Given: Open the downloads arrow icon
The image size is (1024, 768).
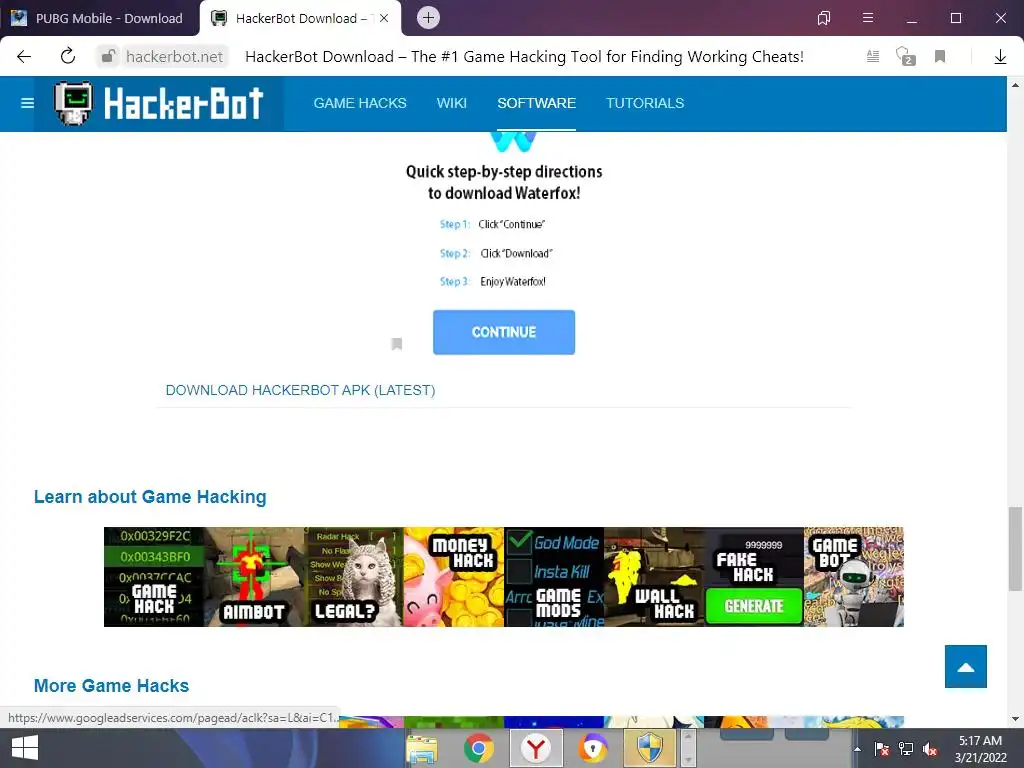Looking at the screenshot, I should point(1000,57).
